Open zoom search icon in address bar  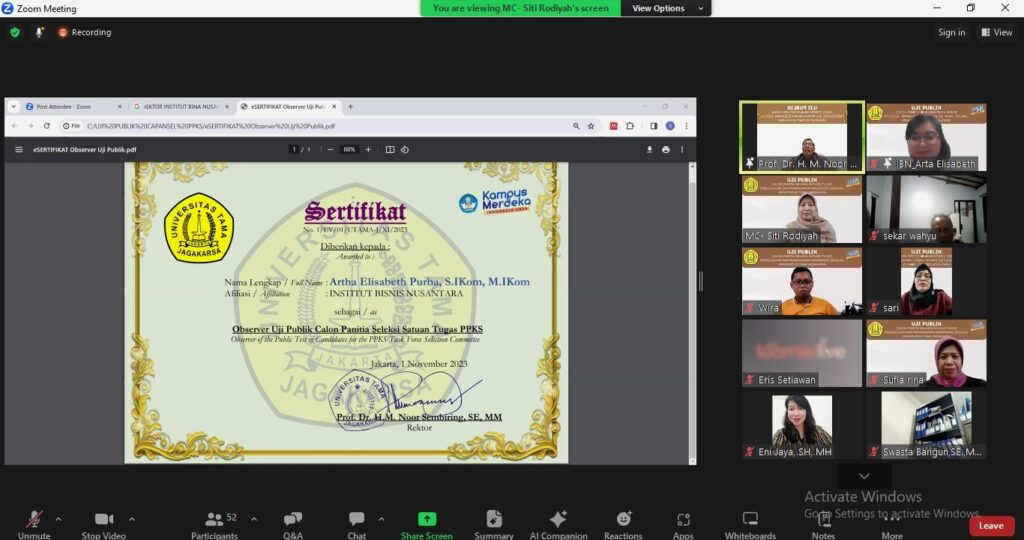tap(576, 126)
